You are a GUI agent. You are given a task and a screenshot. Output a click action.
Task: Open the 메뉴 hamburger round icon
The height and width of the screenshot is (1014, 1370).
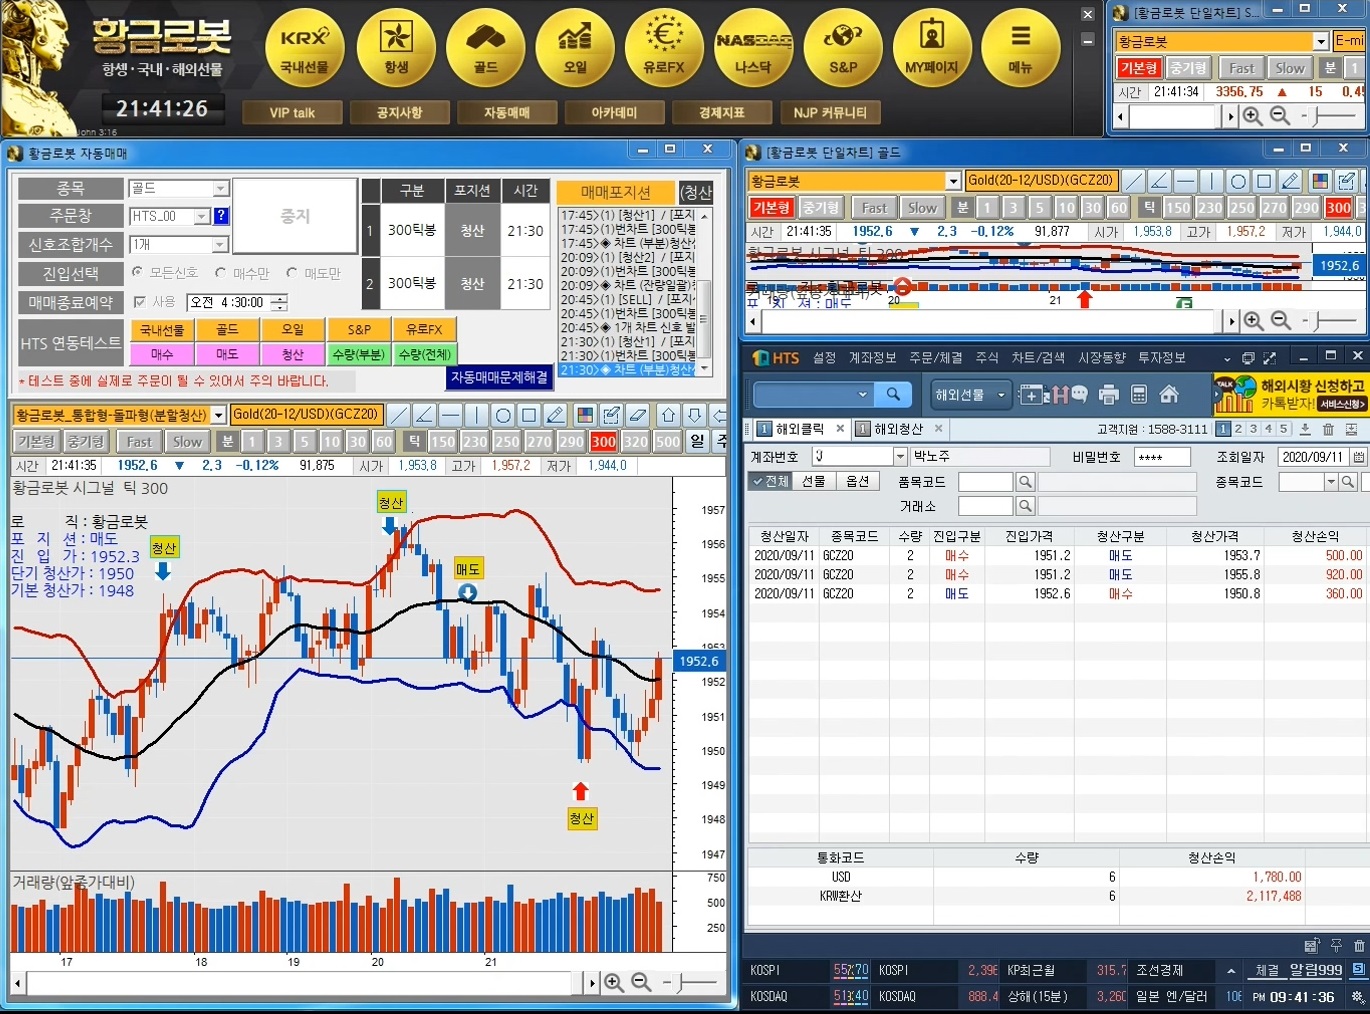tap(1020, 47)
